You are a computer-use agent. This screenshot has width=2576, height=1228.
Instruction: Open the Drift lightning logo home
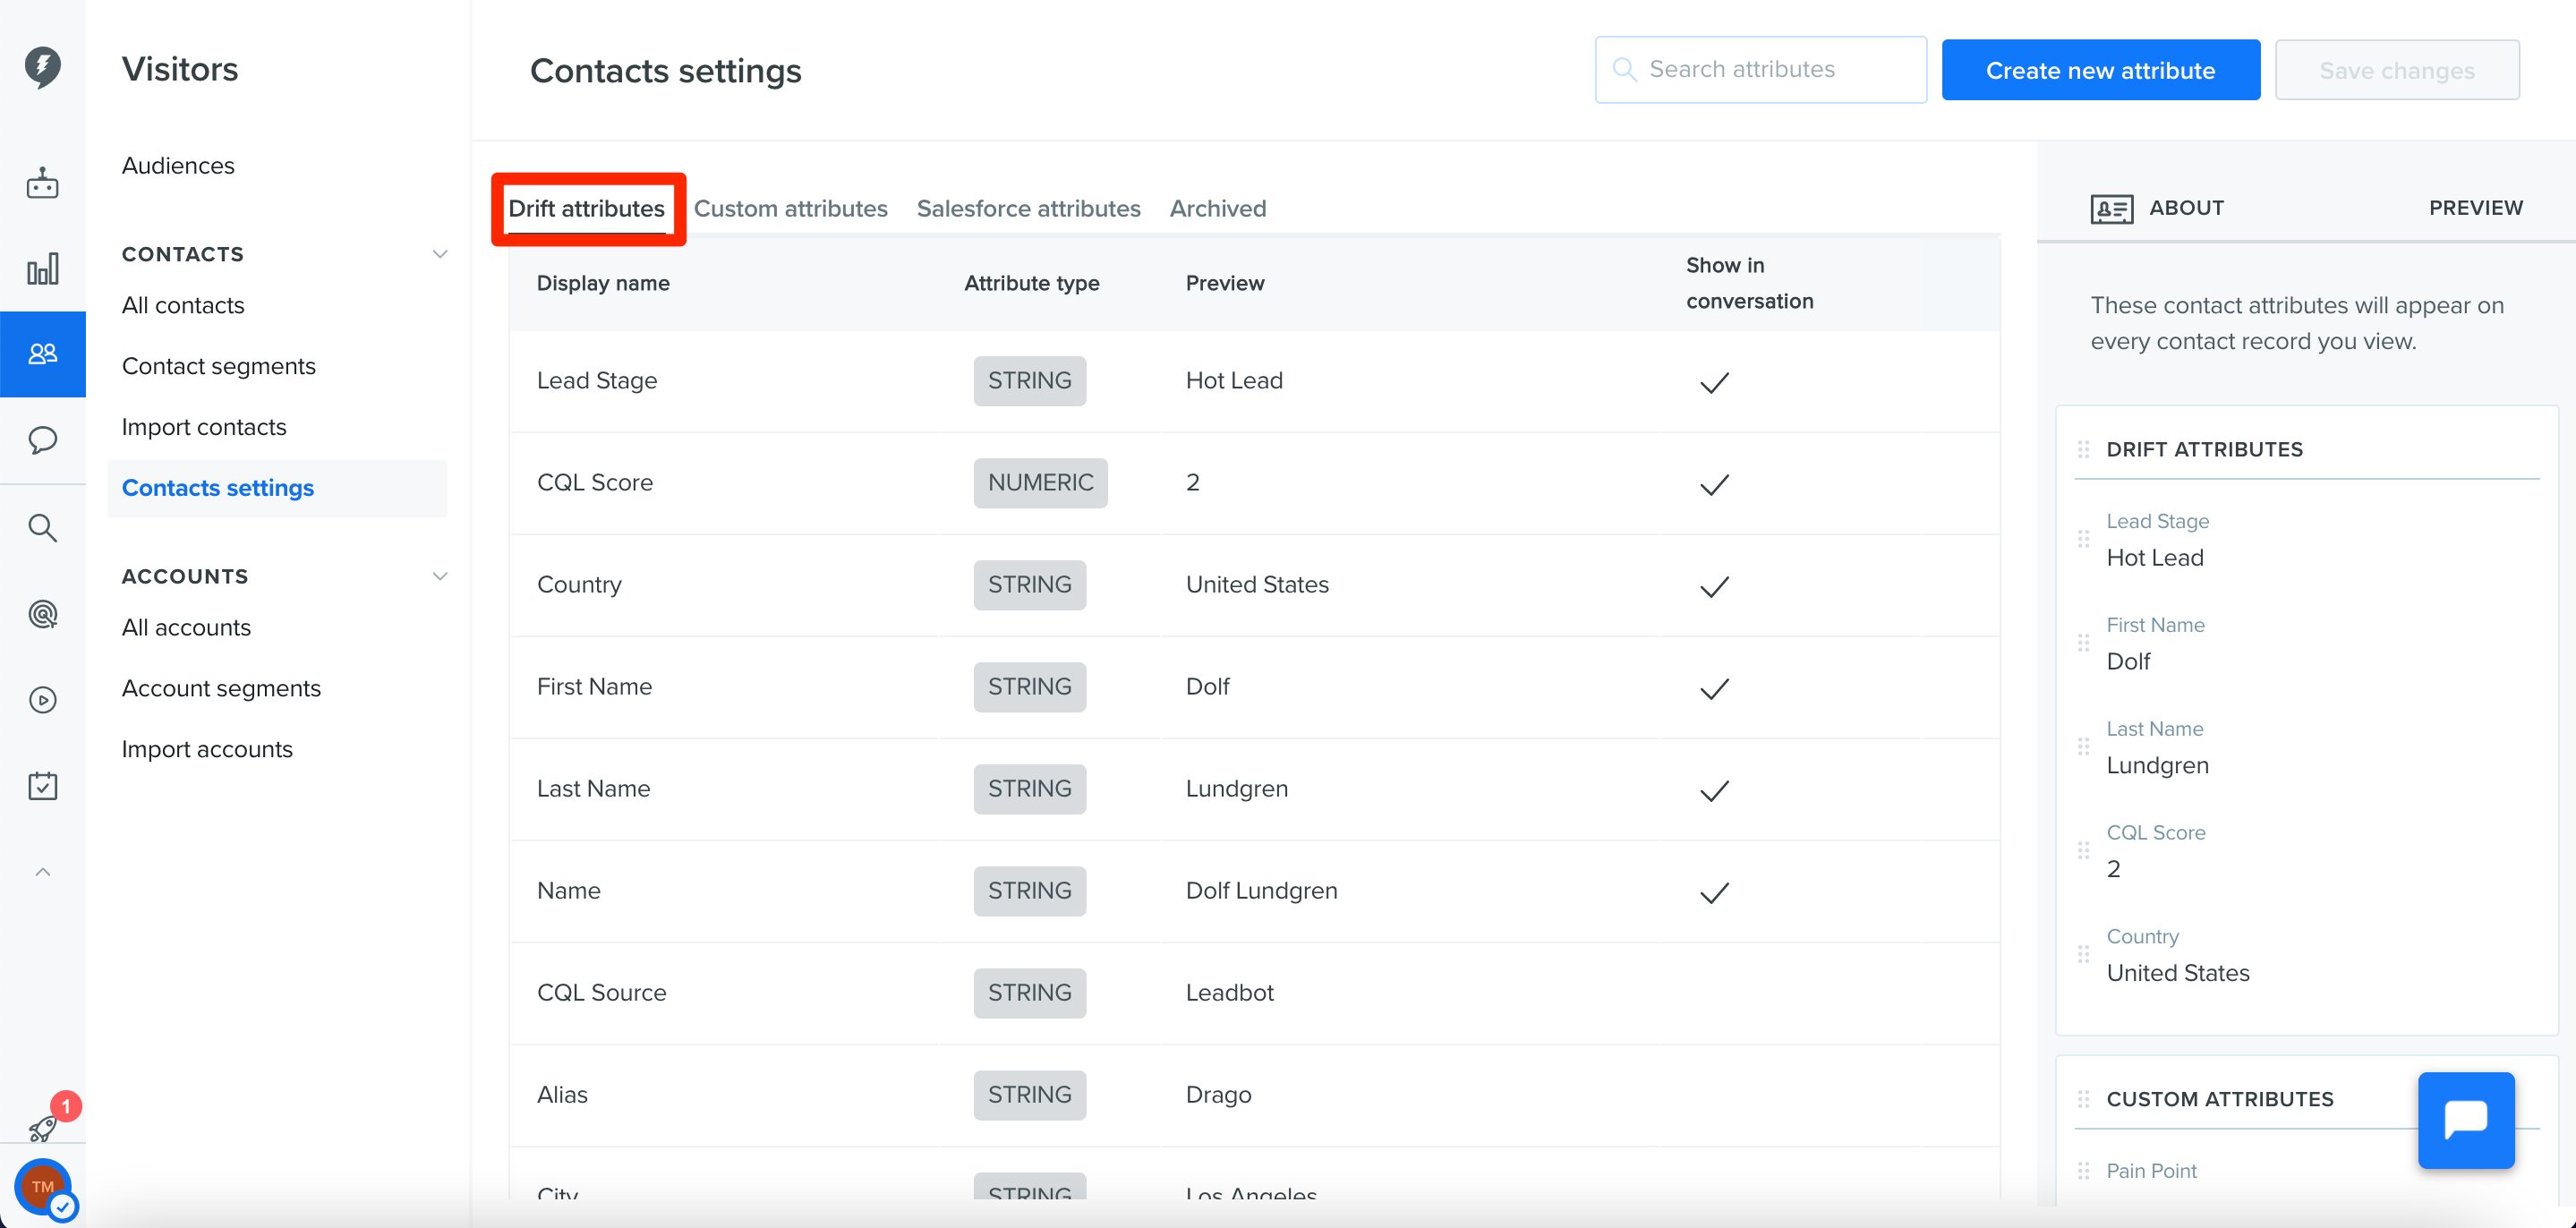click(x=42, y=67)
